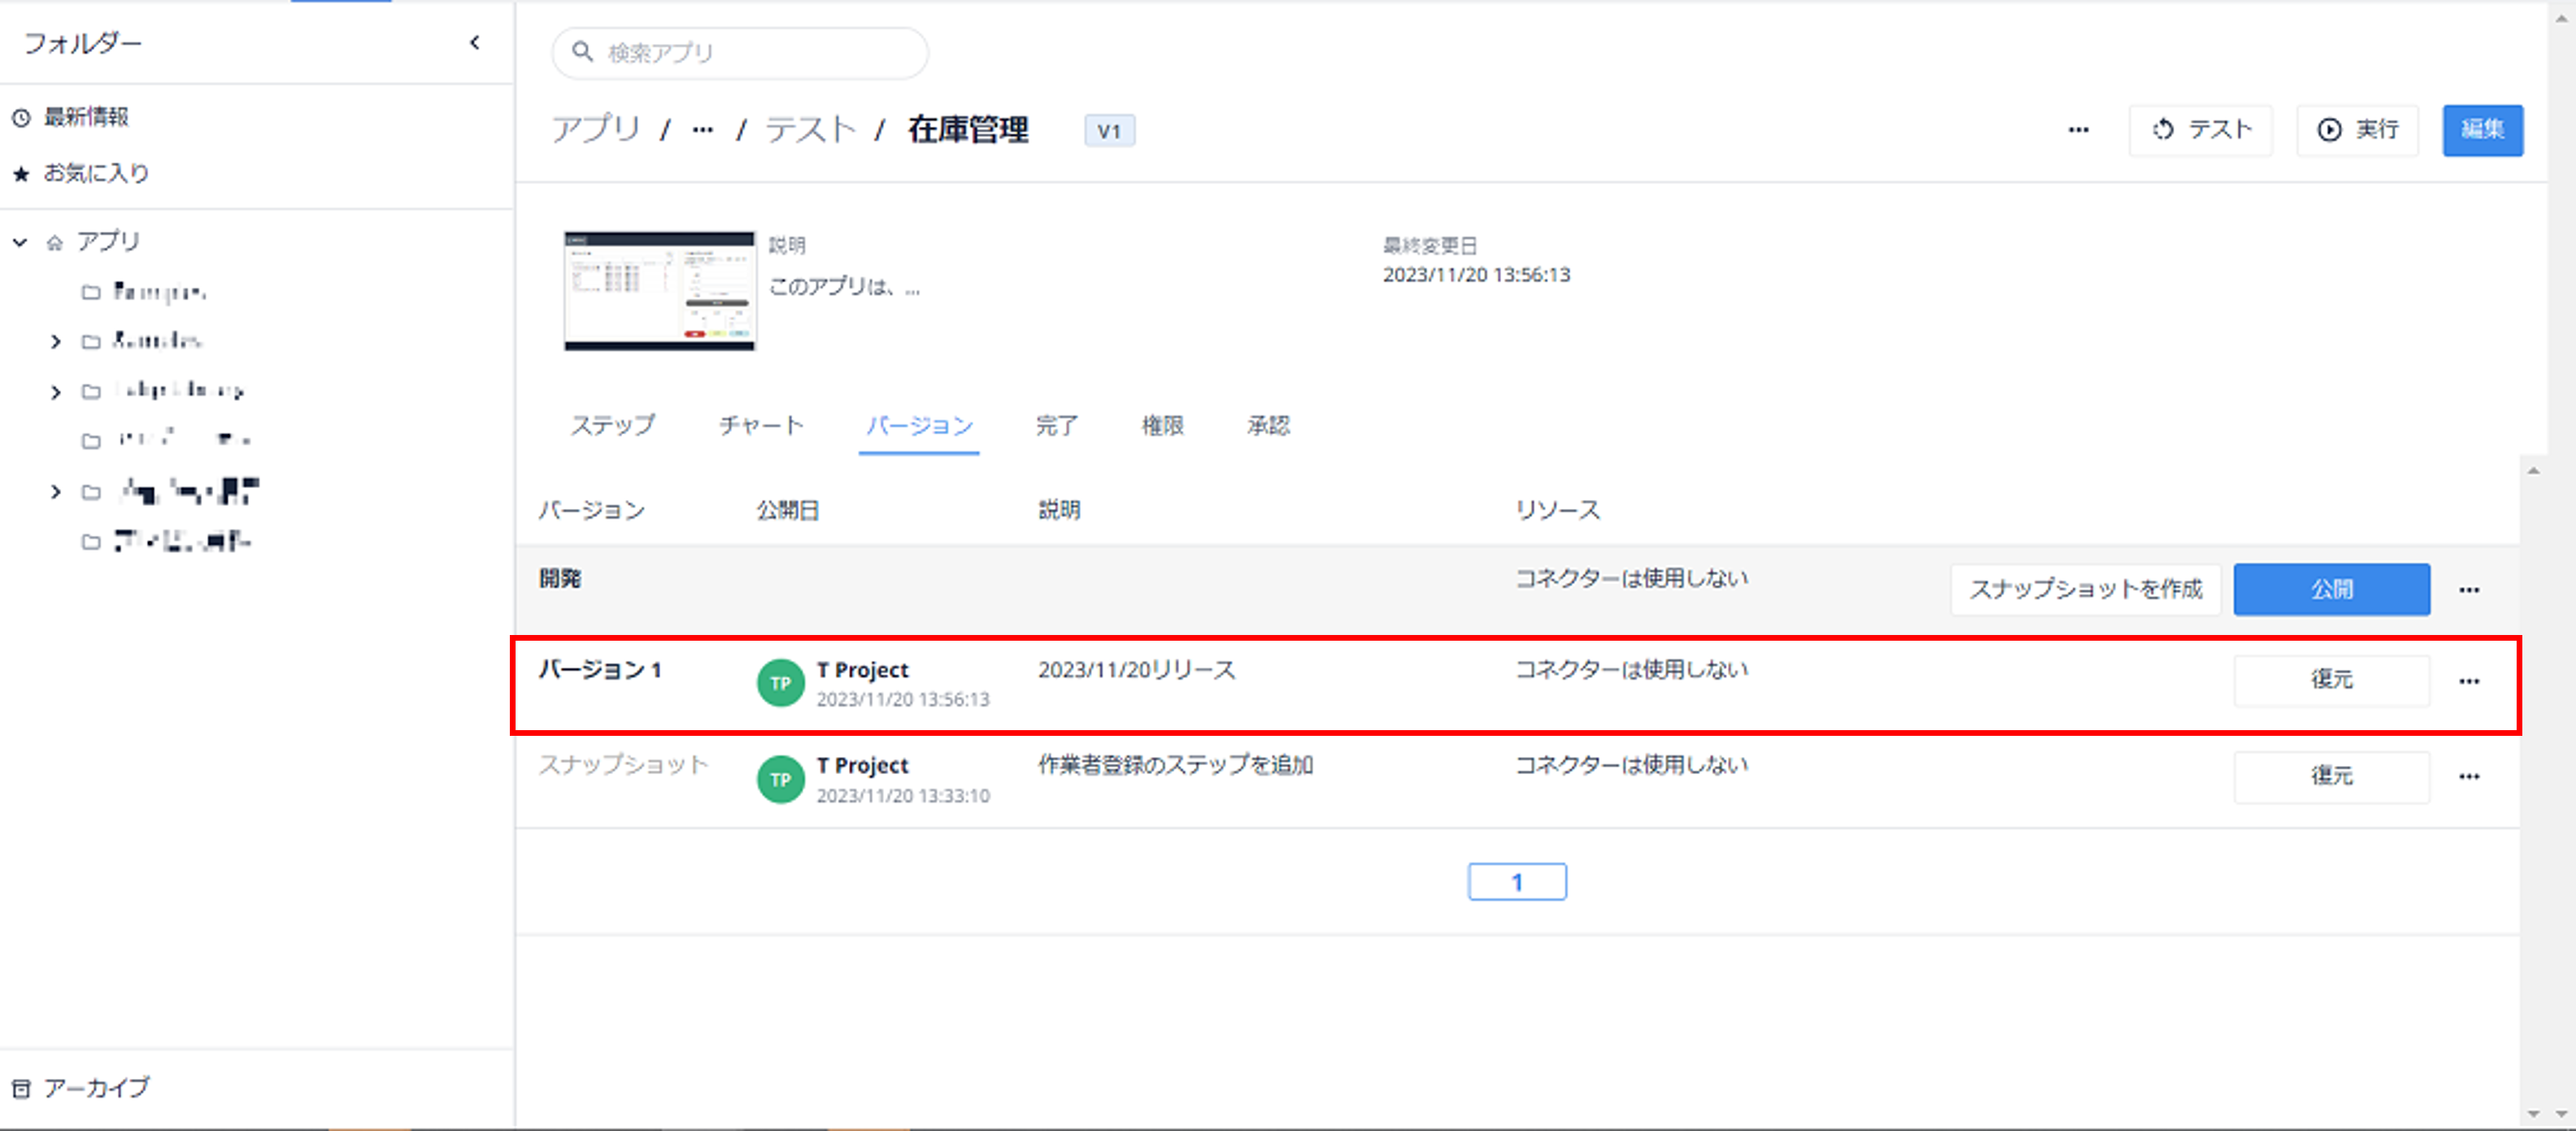Click the バージョン 1 label

pos(600,670)
